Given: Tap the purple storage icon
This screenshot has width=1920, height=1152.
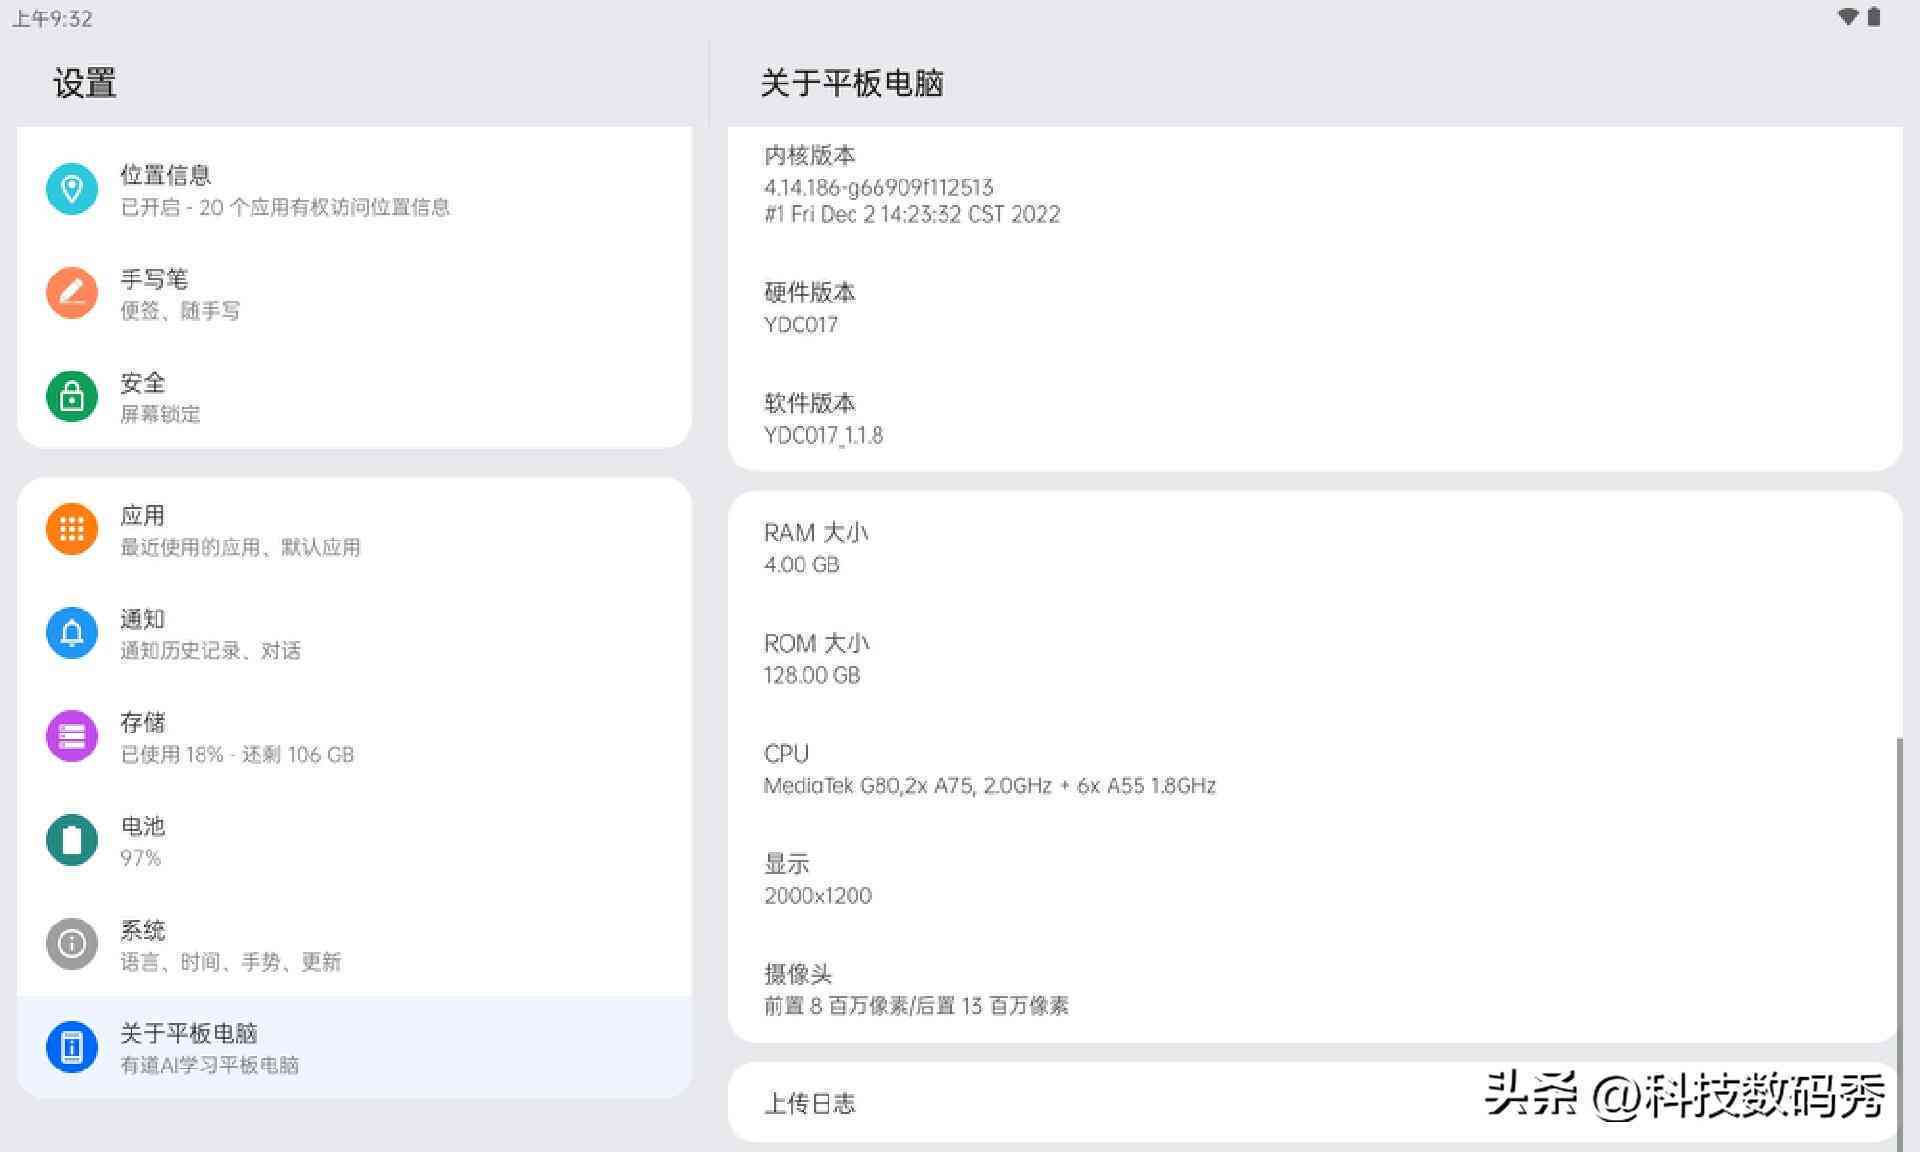Looking at the screenshot, I should (72, 737).
